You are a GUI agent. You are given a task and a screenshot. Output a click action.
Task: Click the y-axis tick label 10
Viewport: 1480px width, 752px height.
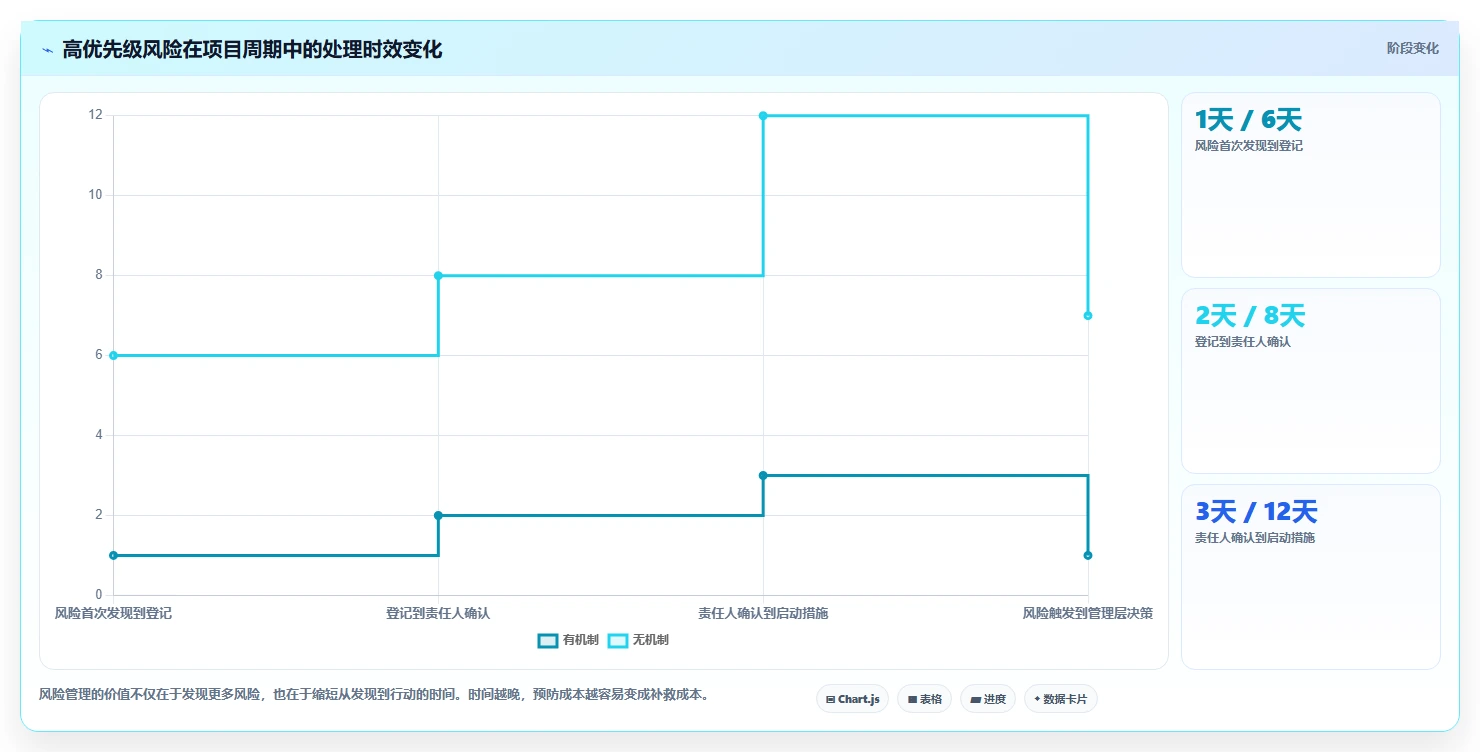pyautogui.click(x=96, y=195)
